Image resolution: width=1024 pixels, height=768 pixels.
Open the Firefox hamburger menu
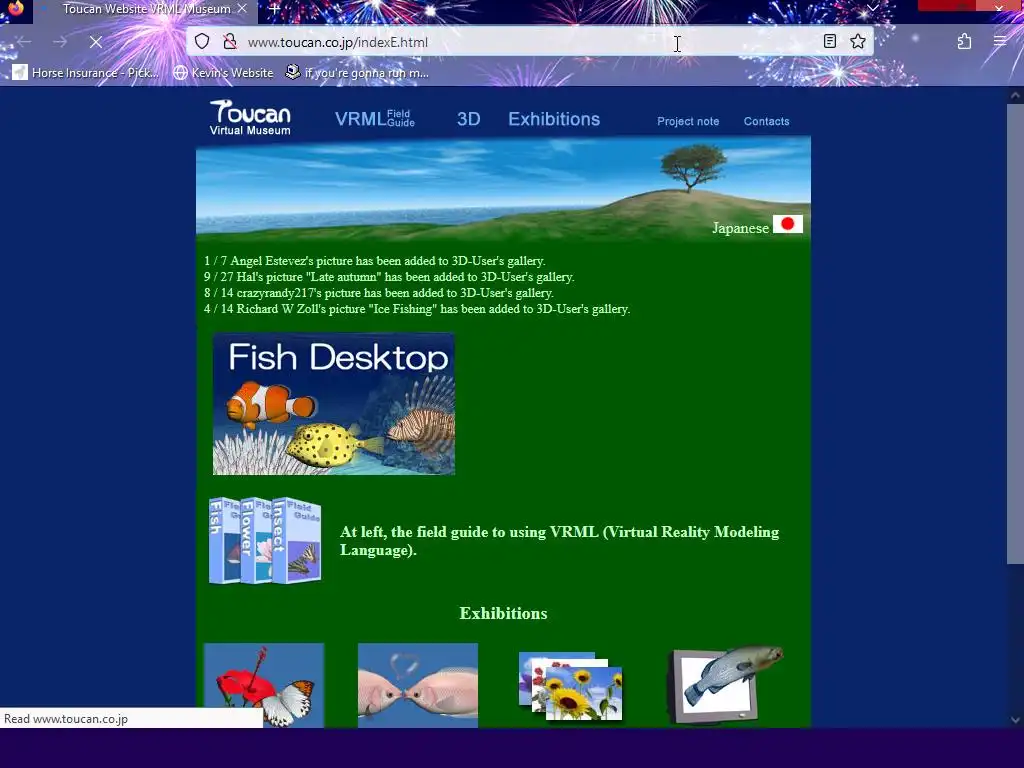pyautogui.click(x=1000, y=42)
